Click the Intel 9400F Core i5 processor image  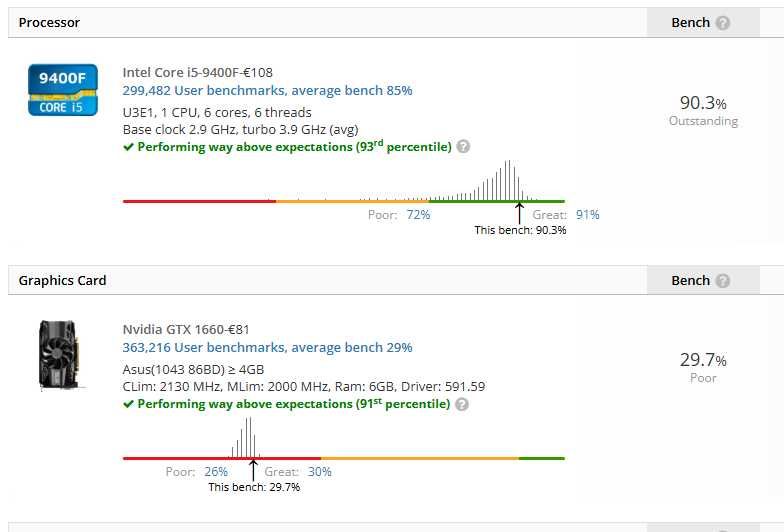[62, 90]
